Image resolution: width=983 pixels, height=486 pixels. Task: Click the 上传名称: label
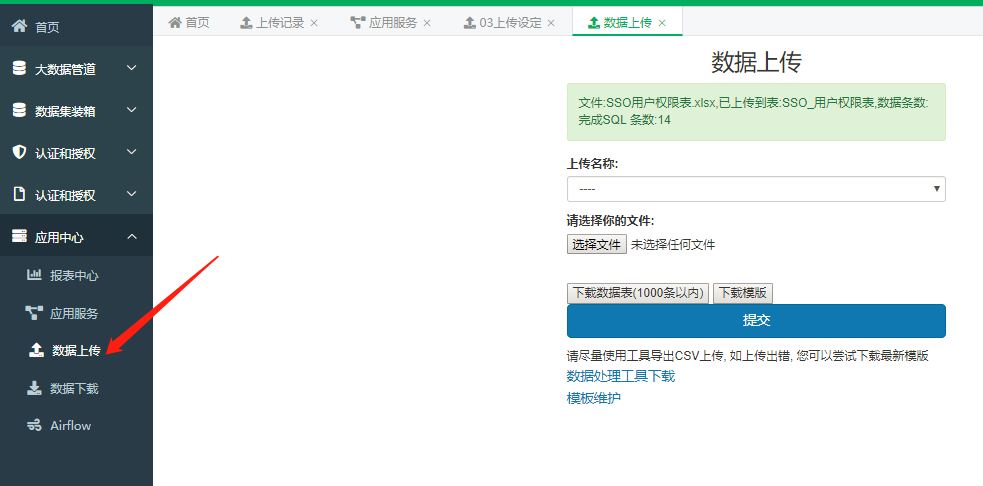click(x=592, y=164)
